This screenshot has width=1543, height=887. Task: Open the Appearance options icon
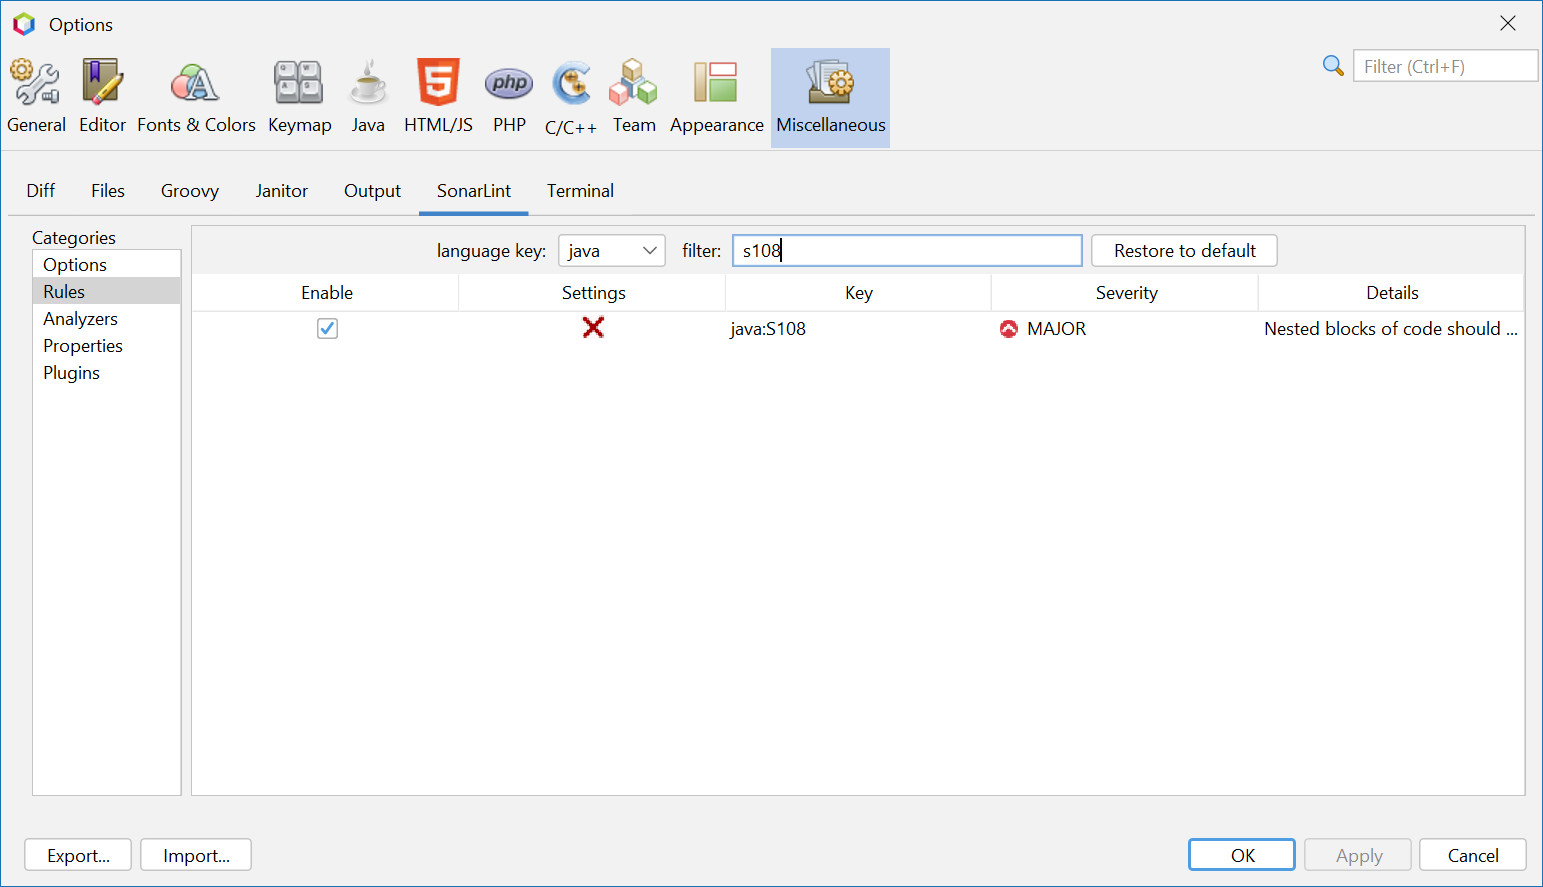tap(716, 95)
